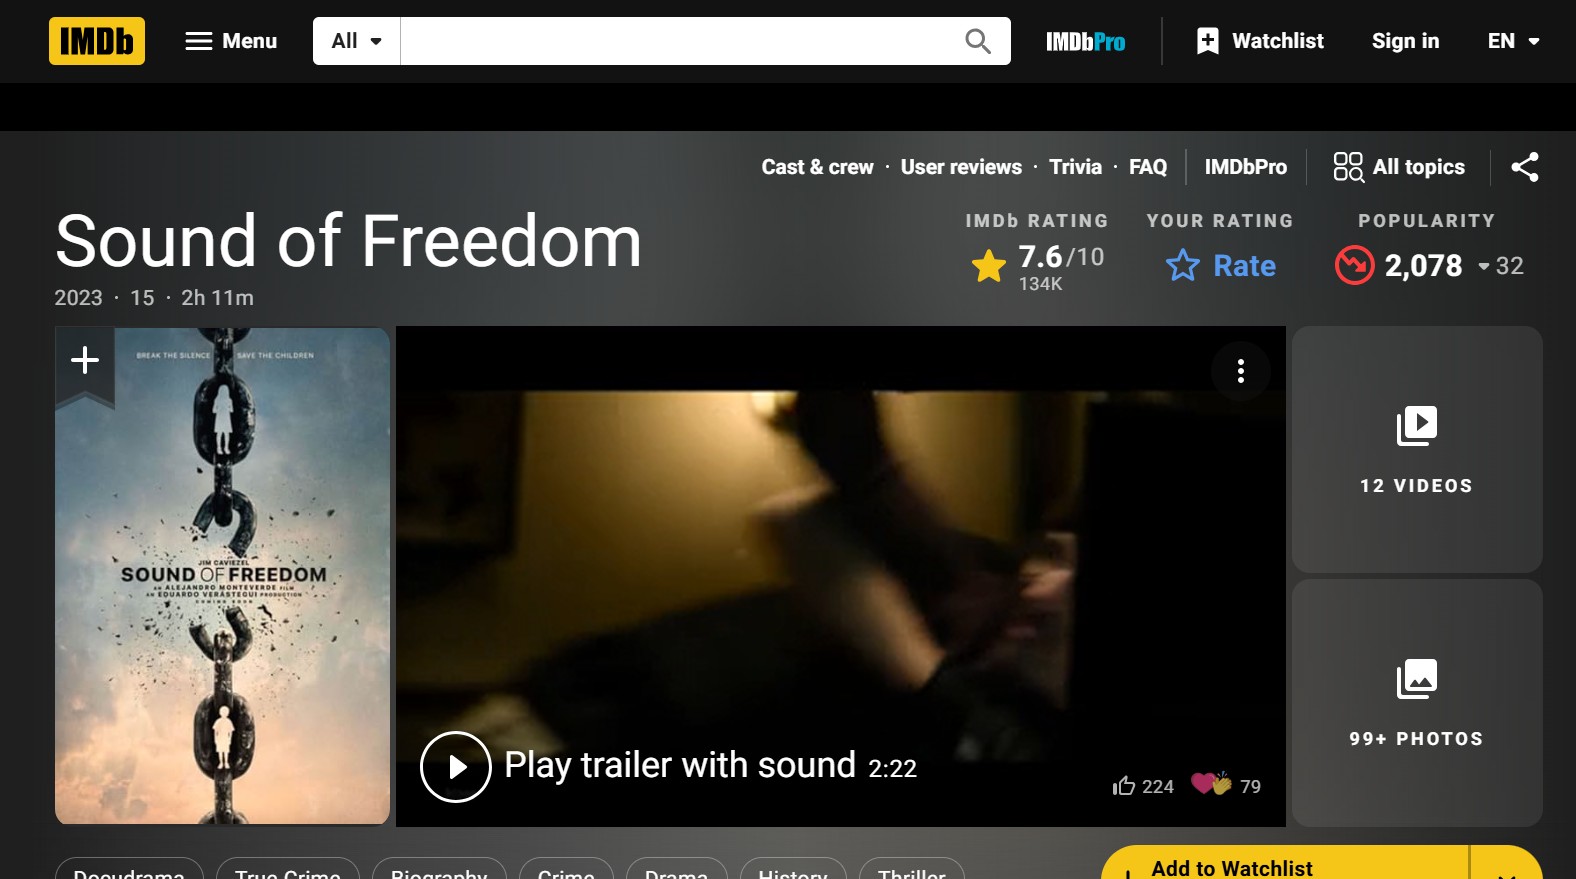Click Sign in
Viewport: 1576px width, 879px height.
tap(1405, 41)
